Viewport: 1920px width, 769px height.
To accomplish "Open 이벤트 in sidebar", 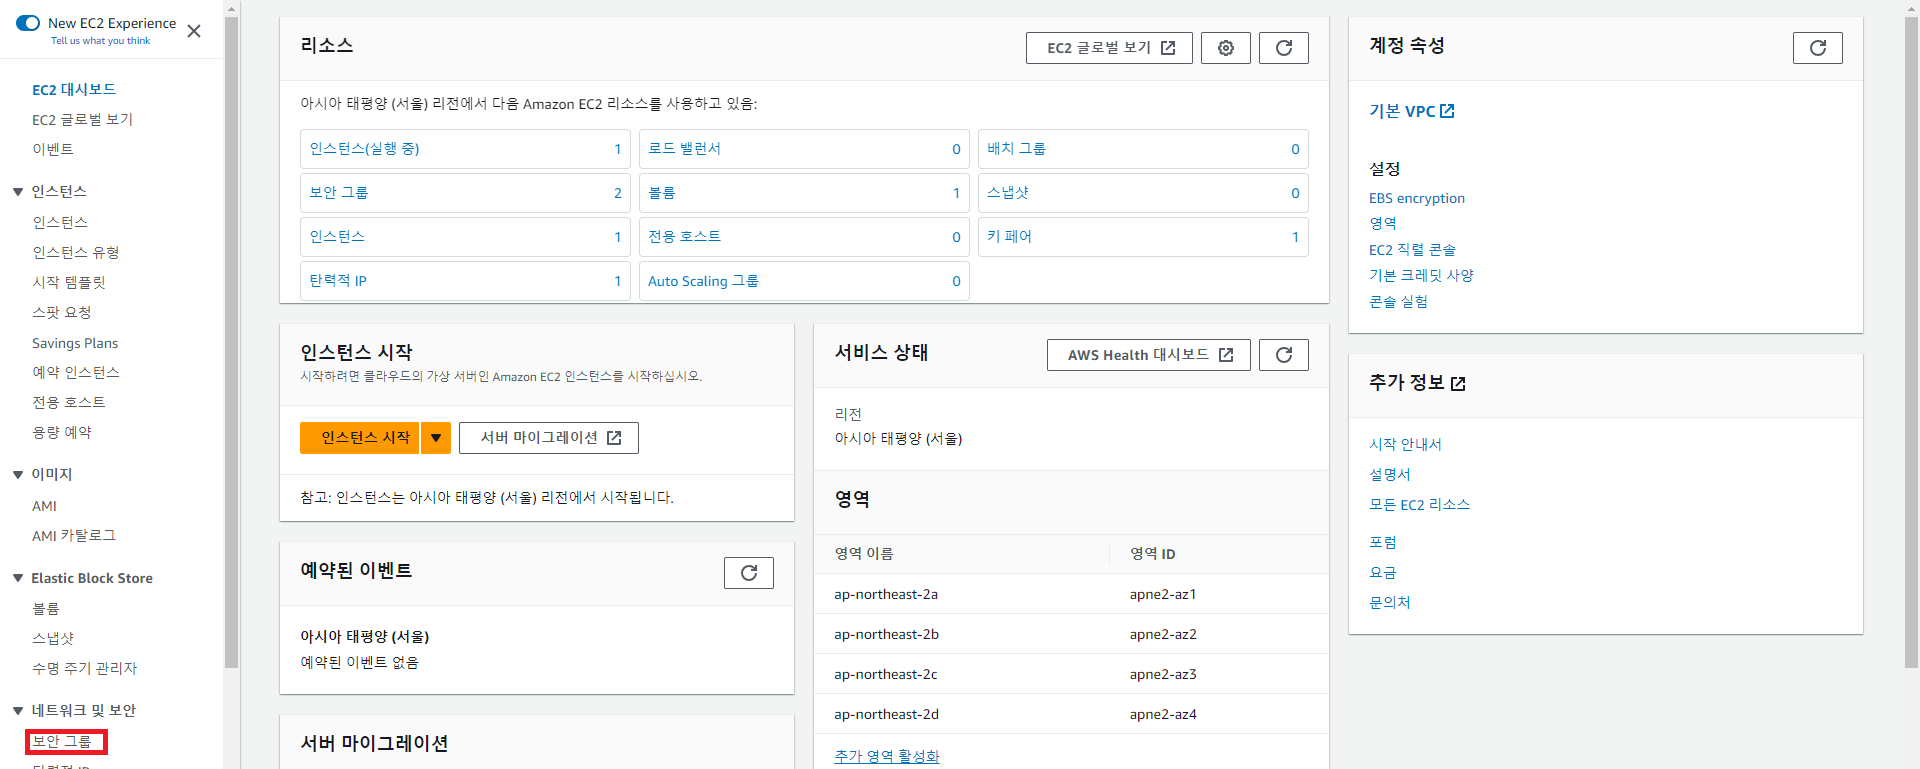I will (53, 149).
